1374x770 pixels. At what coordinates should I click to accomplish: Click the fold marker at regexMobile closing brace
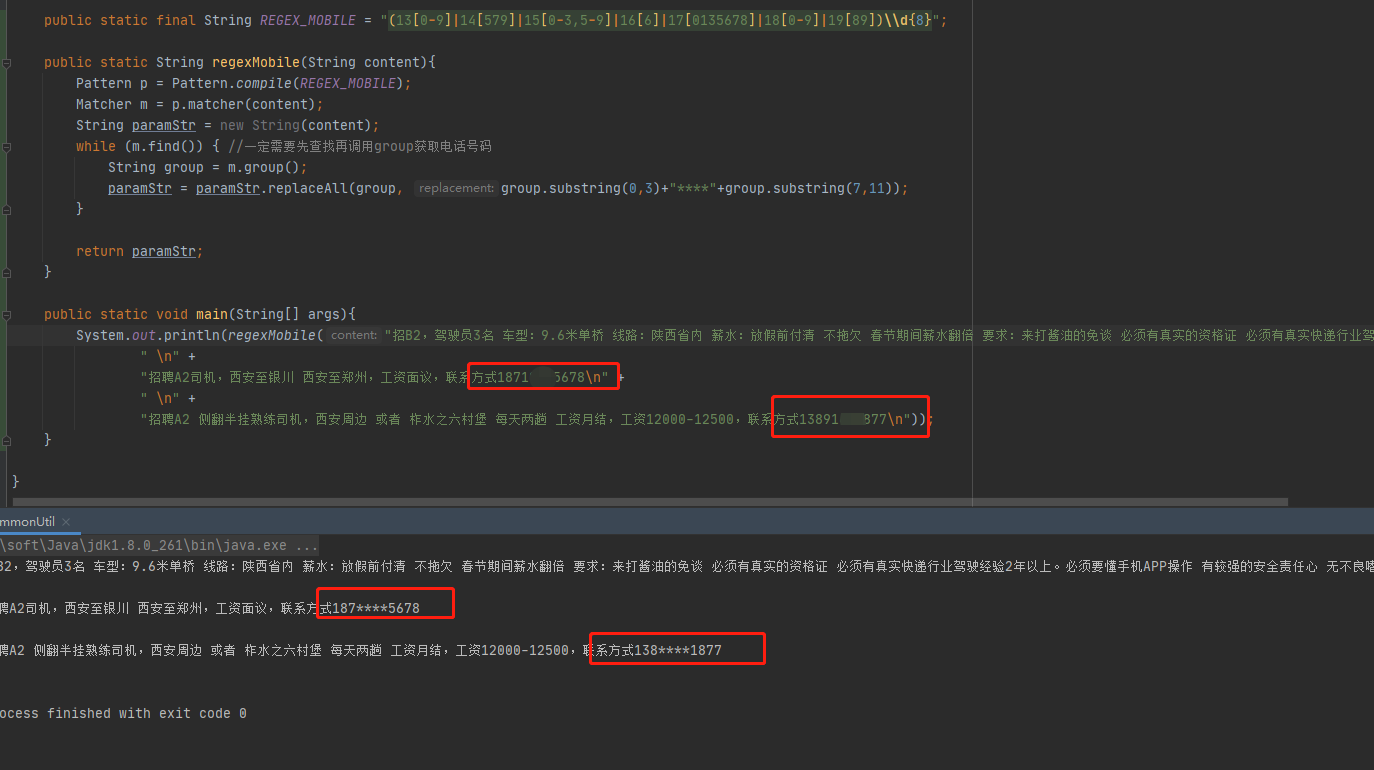[x=6, y=271]
